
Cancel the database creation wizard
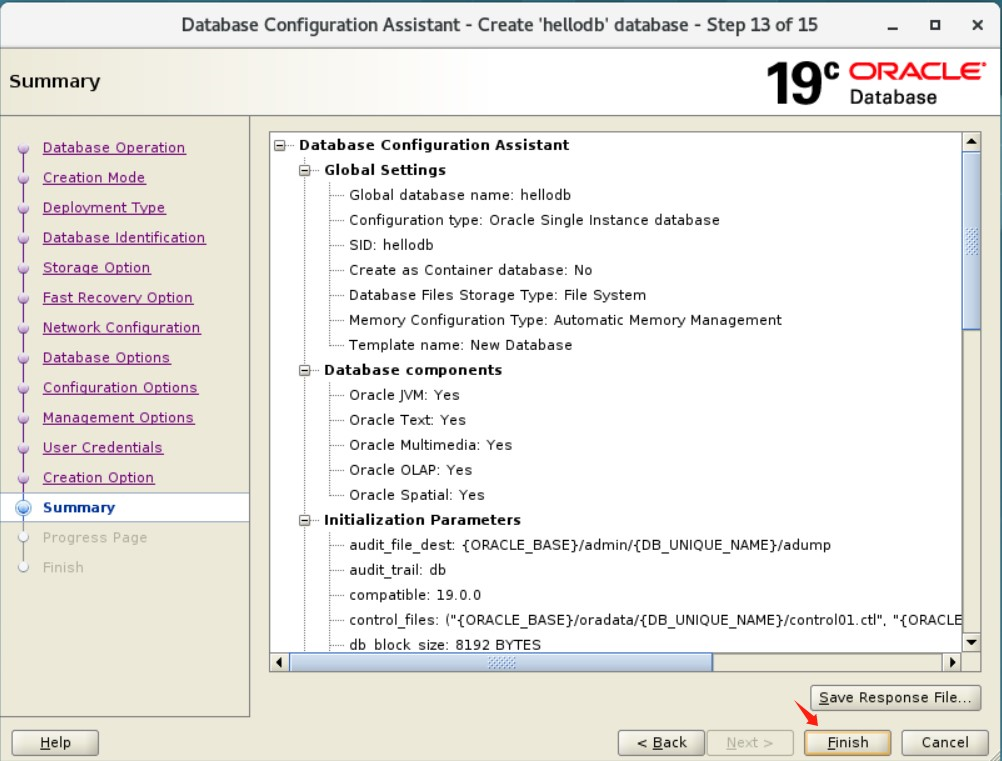[x=944, y=742]
